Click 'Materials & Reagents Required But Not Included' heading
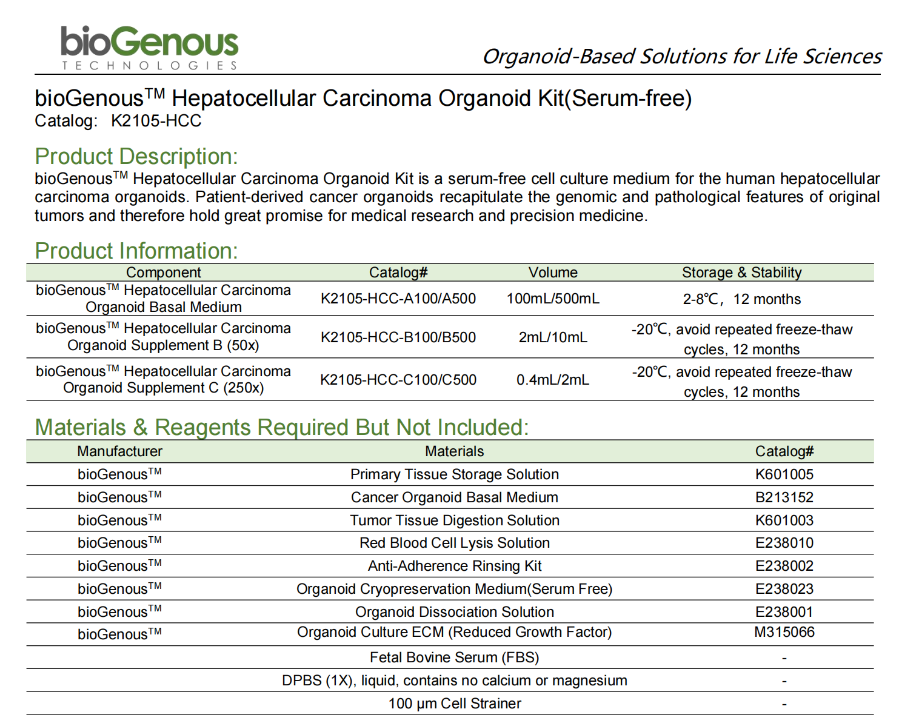 pos(282,428)
